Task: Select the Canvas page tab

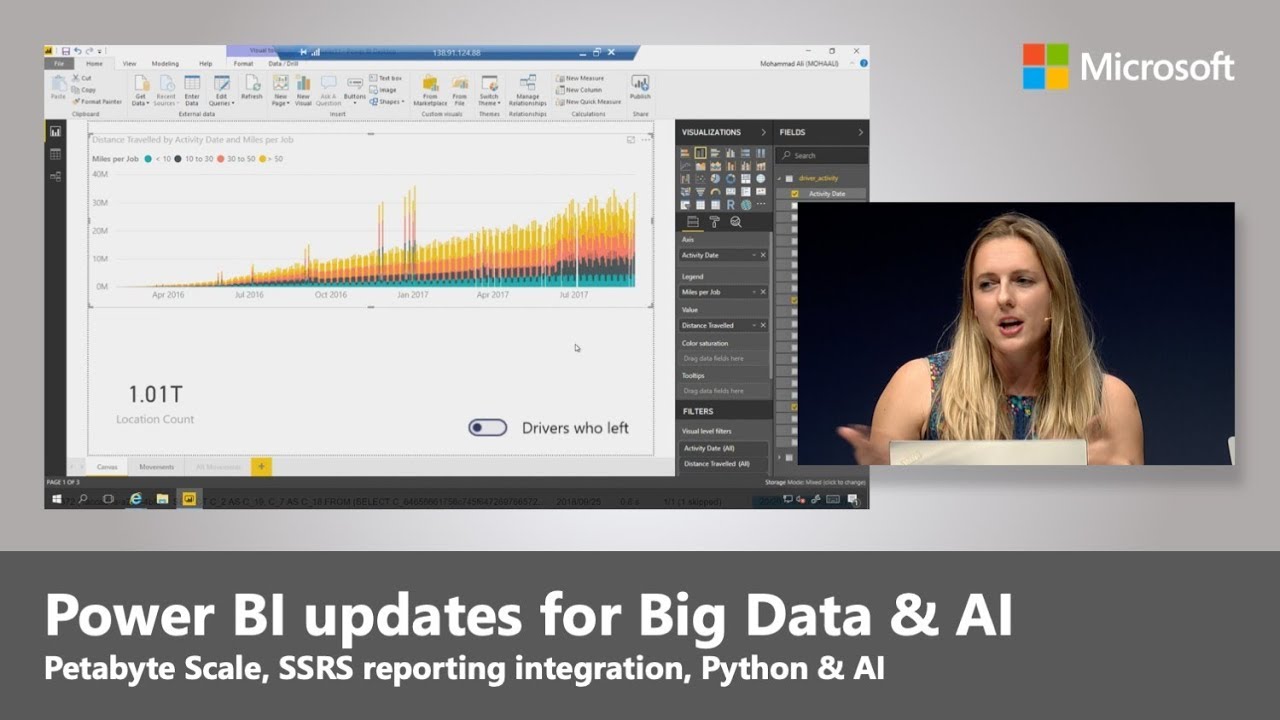Action: (x=107, y=467)
